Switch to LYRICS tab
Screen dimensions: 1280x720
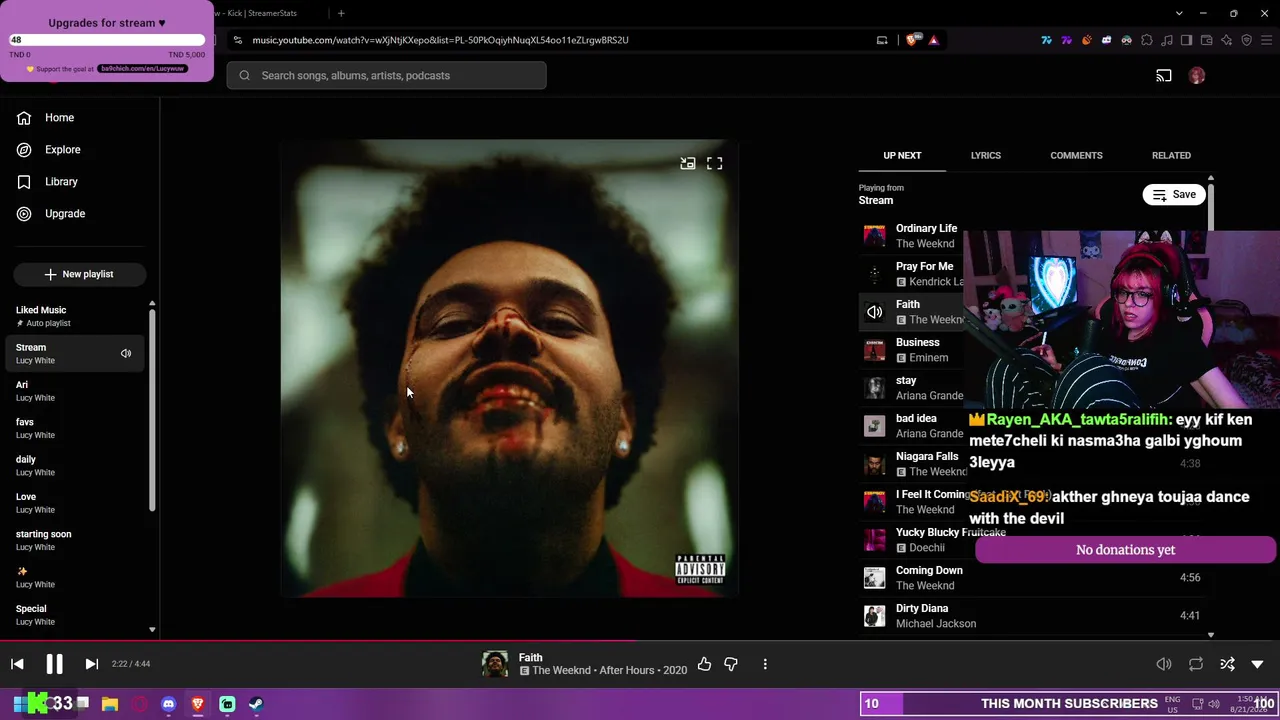click(x=985, y=156)
